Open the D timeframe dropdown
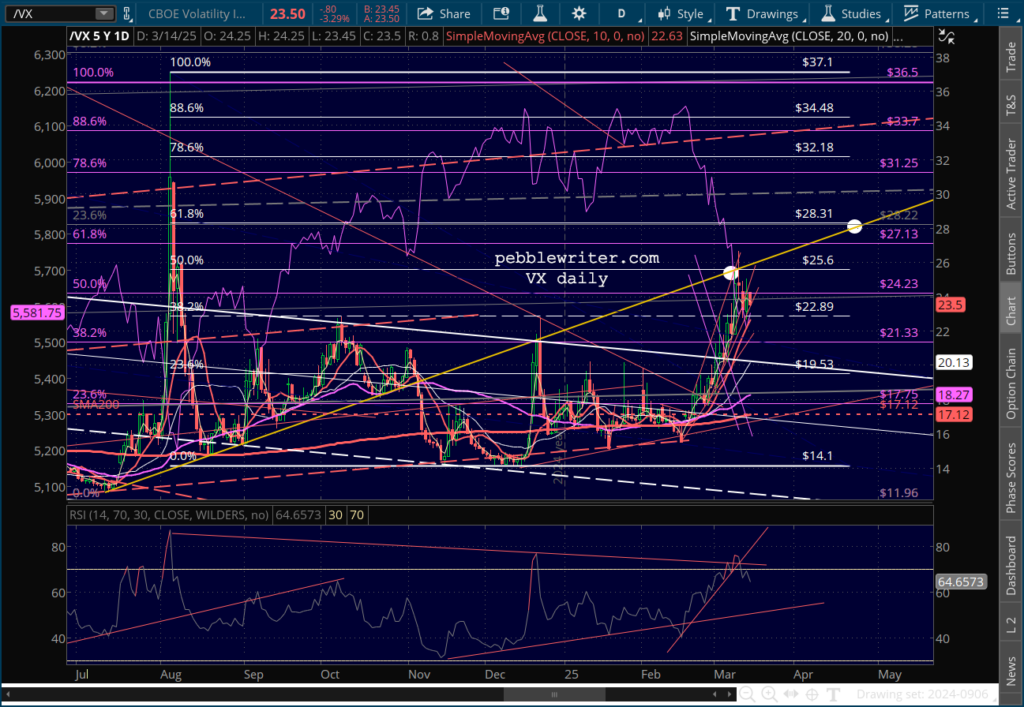 tap(625, 14)
